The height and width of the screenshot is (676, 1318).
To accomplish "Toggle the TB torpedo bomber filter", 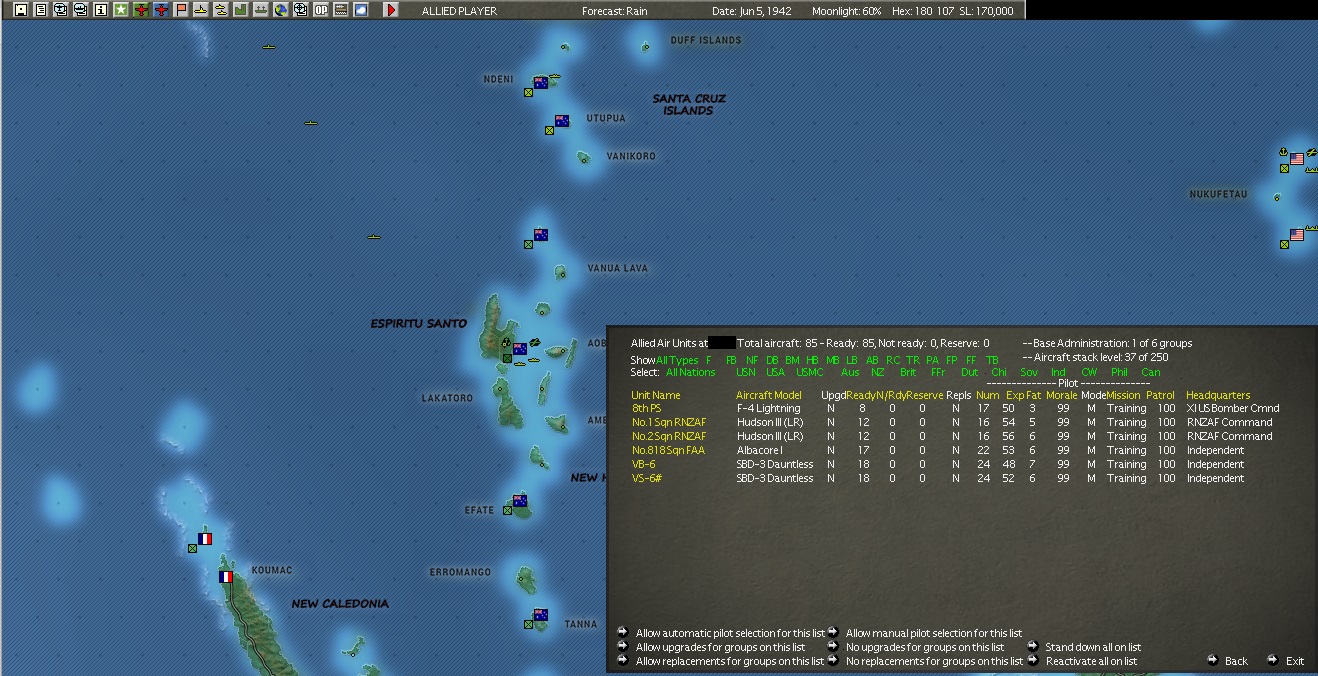I will pyautogui.click(x=992, y=360).
